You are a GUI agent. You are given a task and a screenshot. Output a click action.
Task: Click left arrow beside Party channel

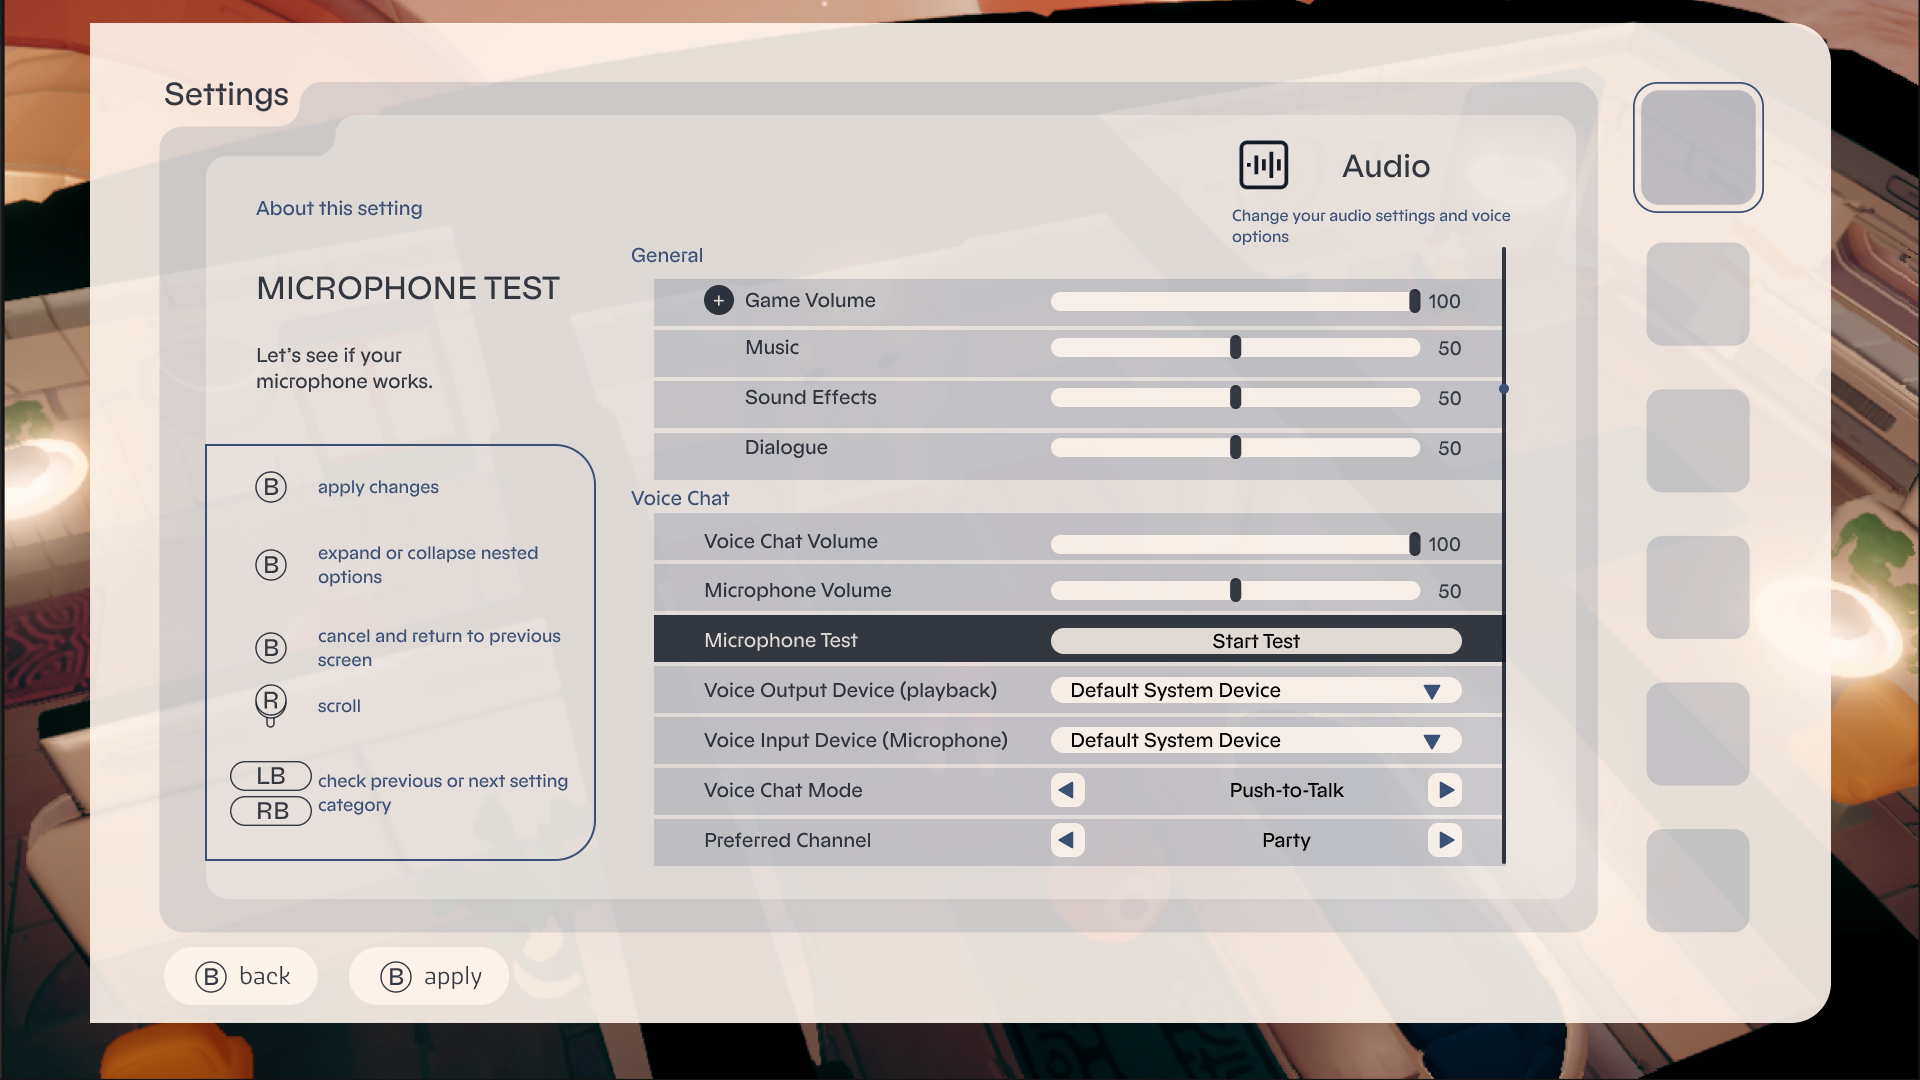pyautogui.click(x=1067, y=840)
